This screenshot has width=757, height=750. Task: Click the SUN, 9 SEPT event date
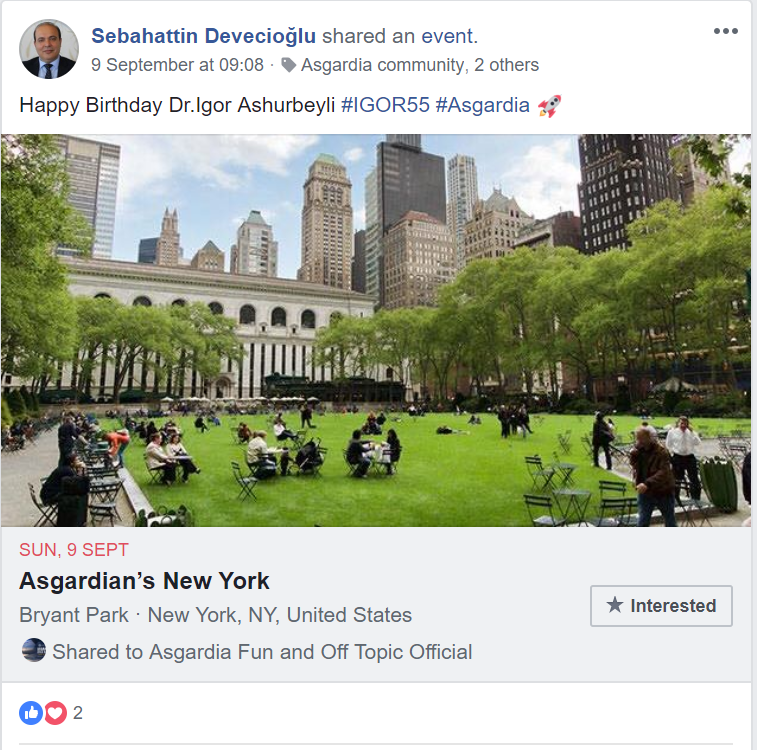click(74, 550)
